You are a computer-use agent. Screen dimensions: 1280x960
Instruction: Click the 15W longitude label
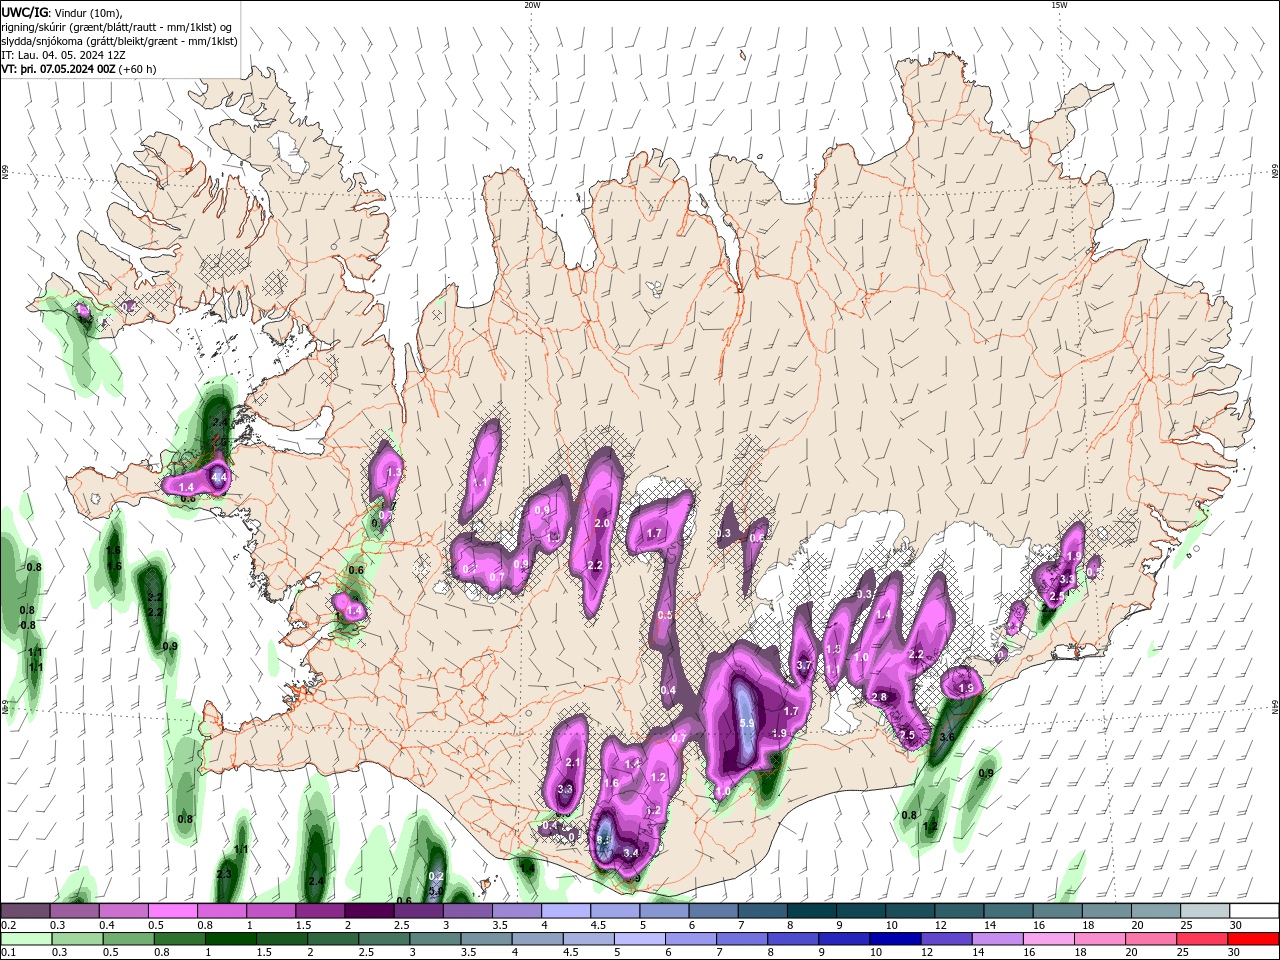click(1059, 5)
